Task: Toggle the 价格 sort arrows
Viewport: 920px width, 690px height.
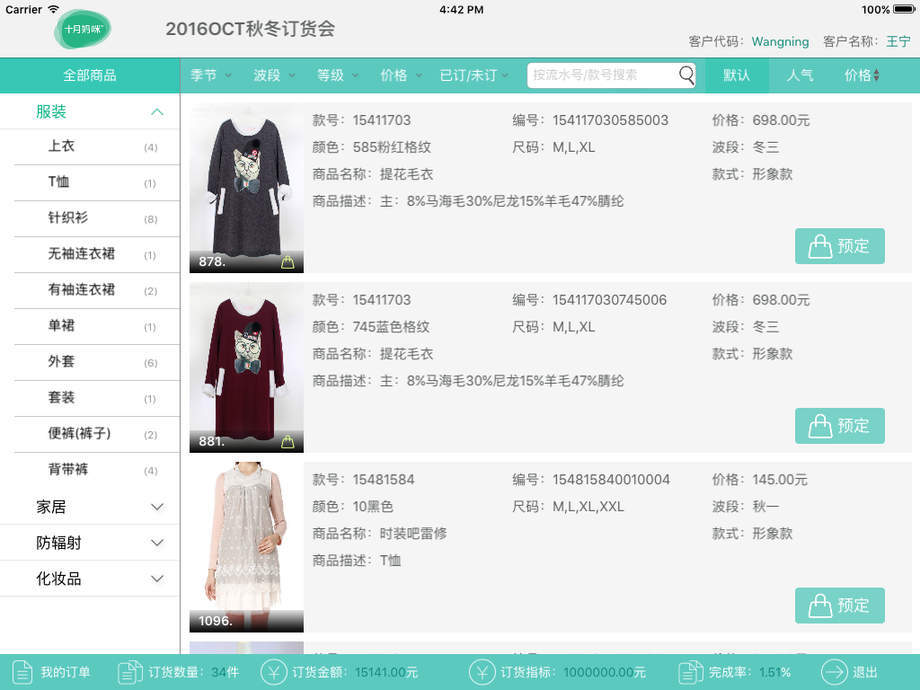Action: tap(877, 75)
